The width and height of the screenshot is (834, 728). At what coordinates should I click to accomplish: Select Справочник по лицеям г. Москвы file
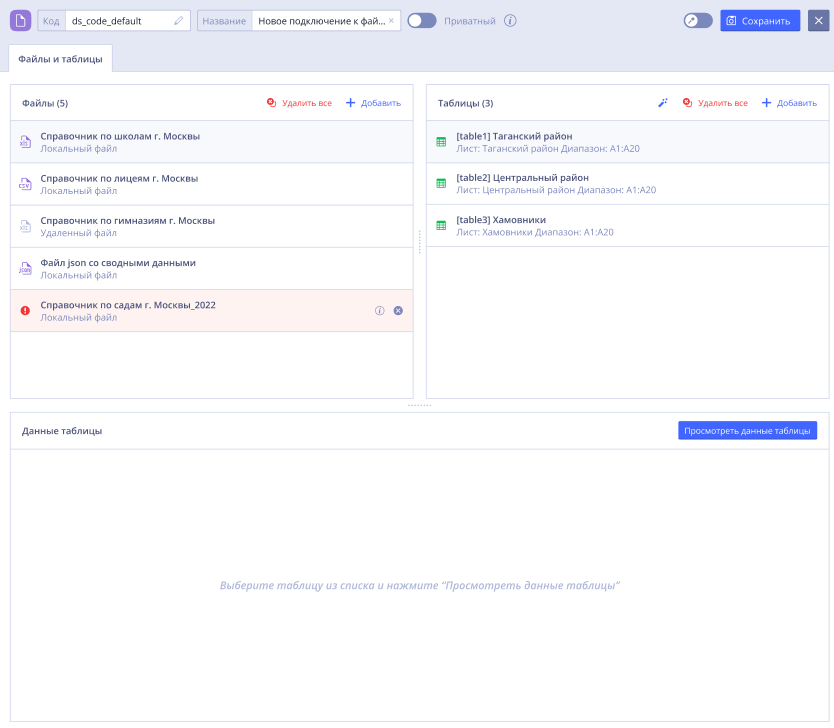click(x=212, y=184)
